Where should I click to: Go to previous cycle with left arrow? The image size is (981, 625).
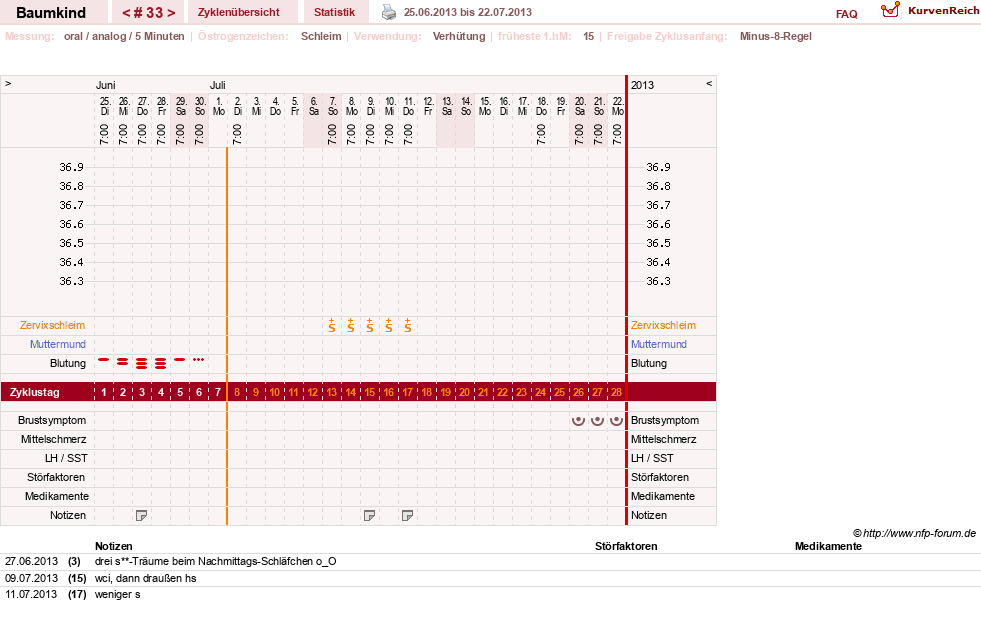[126, 13]
